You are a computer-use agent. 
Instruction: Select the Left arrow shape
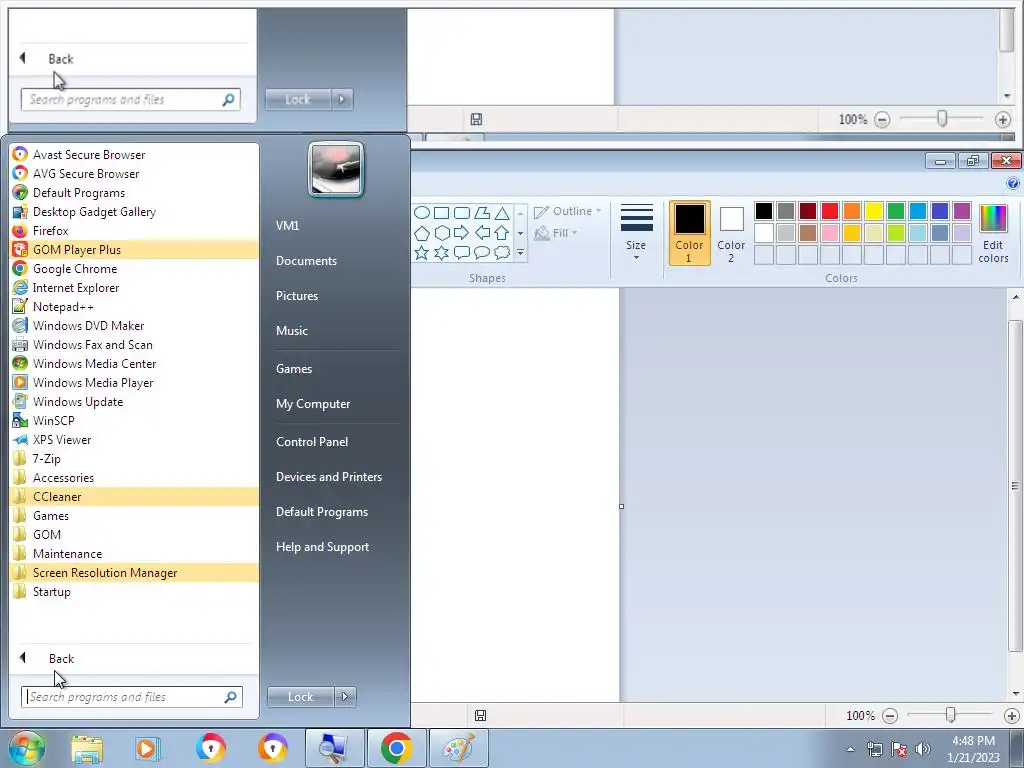pos(482,232)
